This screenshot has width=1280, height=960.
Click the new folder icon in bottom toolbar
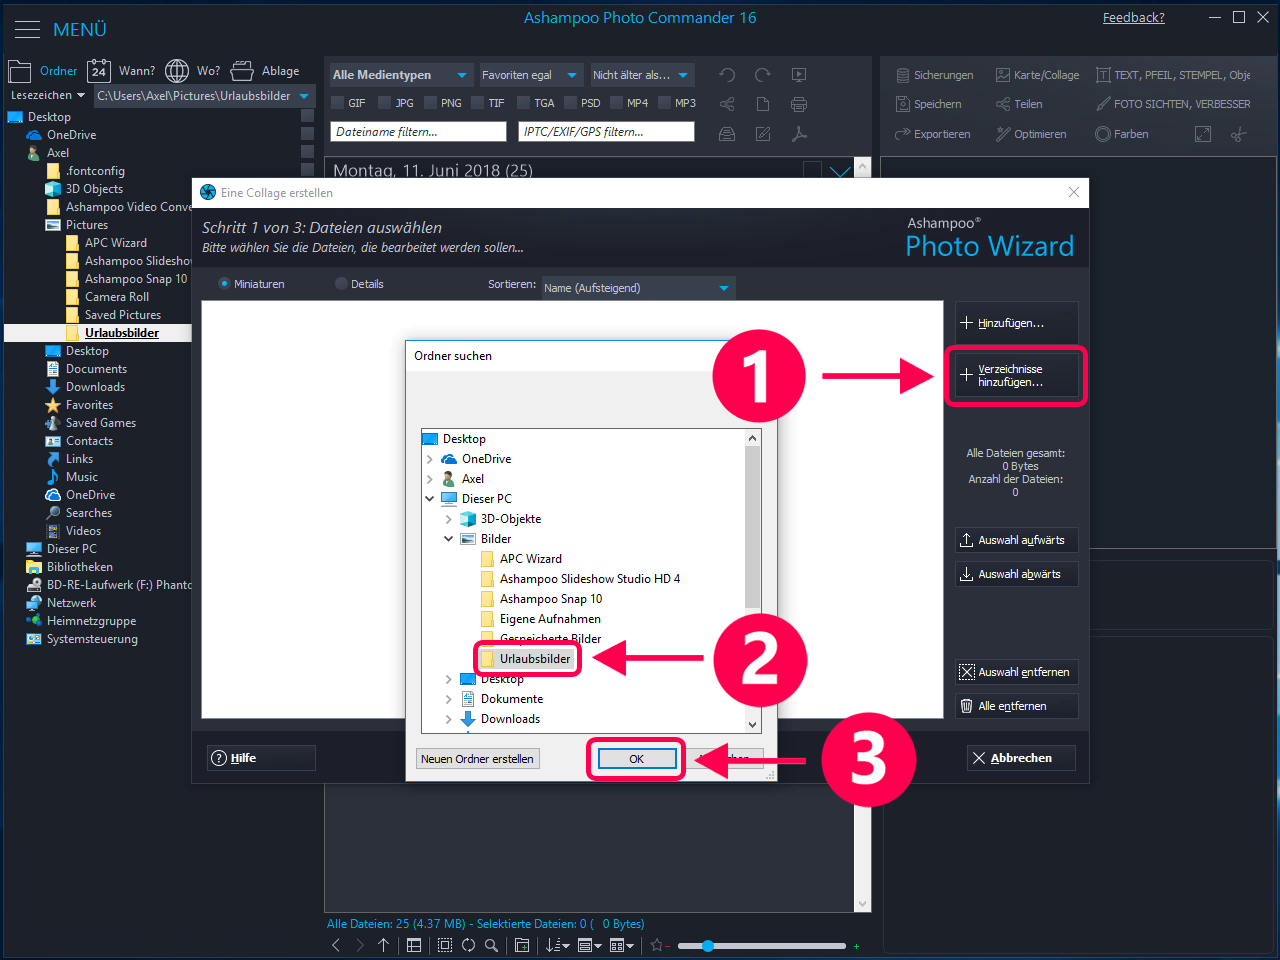(x=522, y=945)
